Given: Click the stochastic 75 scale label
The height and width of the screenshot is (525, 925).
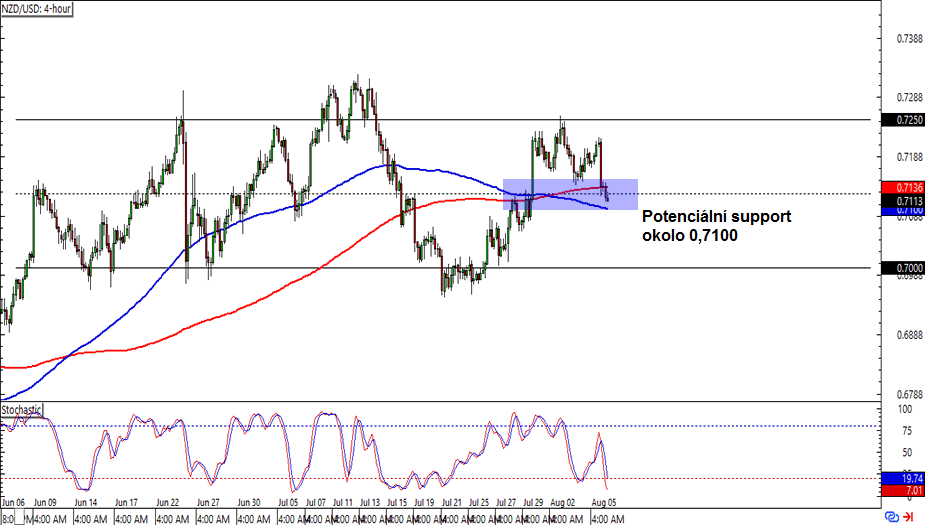Looking at the screenshot, I should coord(907,431).
